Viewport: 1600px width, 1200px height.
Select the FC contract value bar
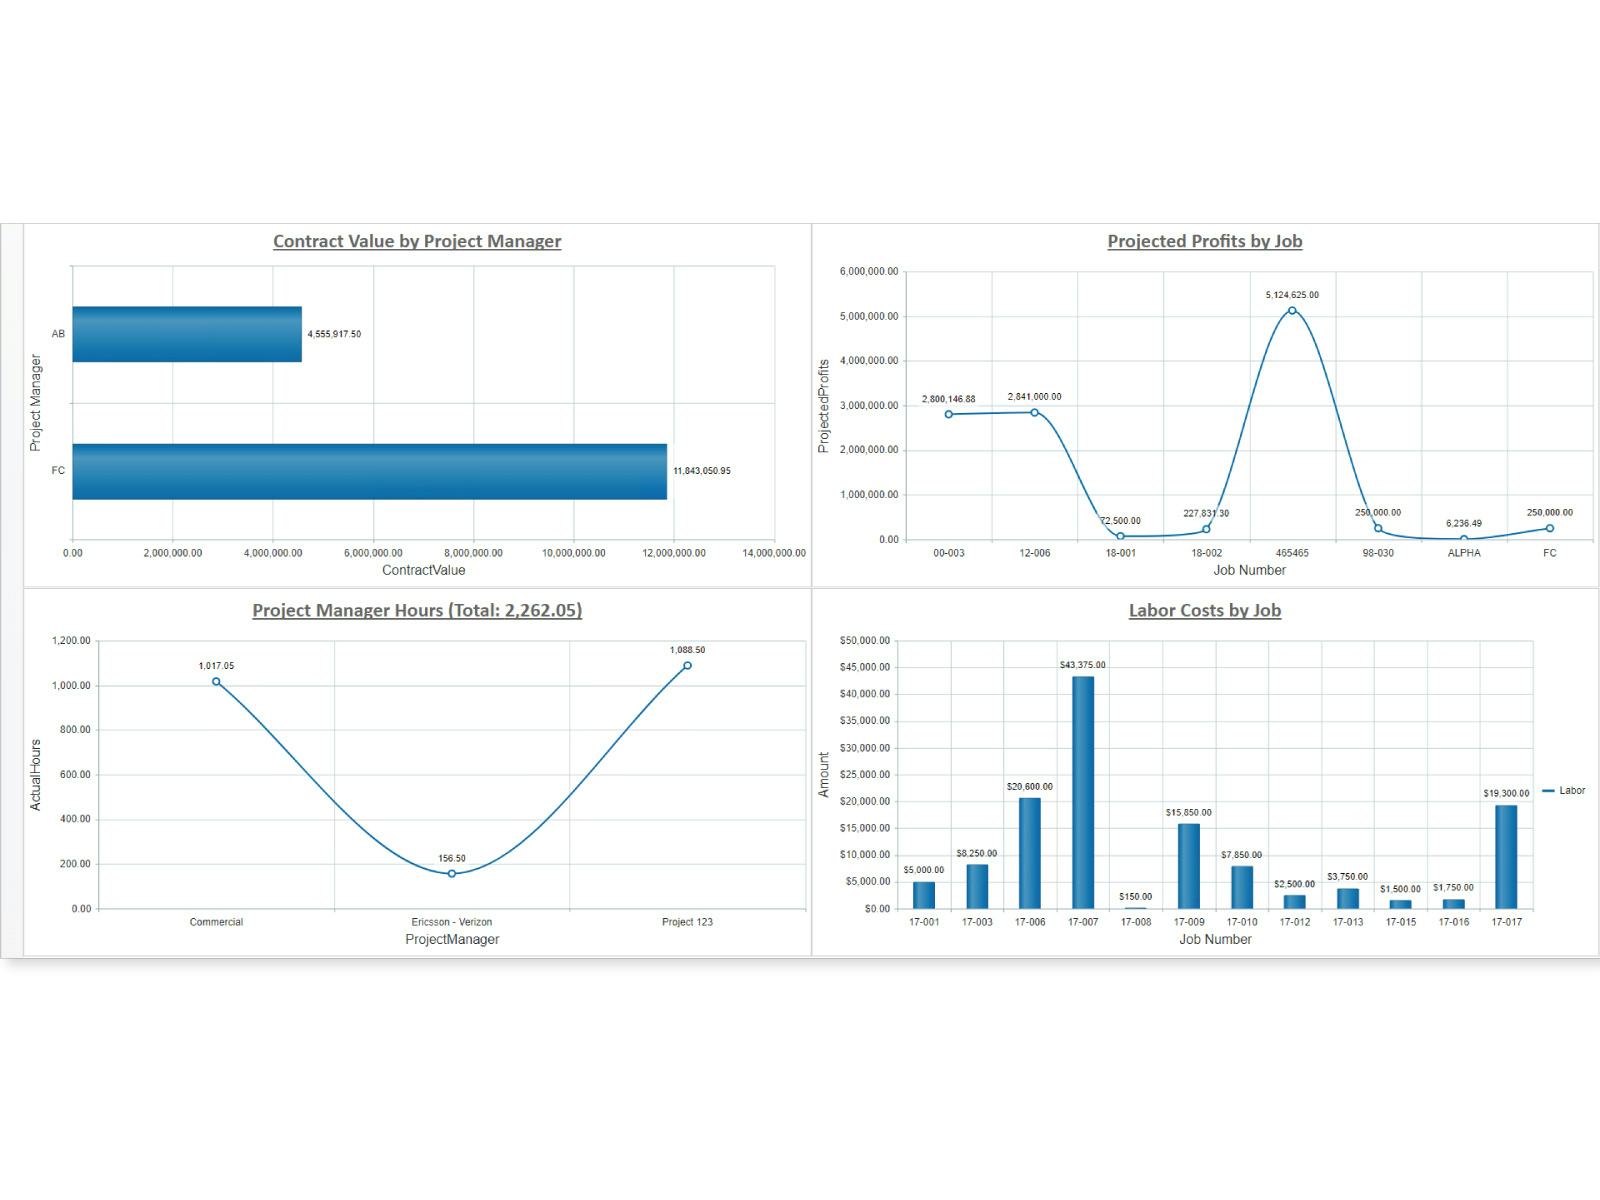[x=370, y=471]
